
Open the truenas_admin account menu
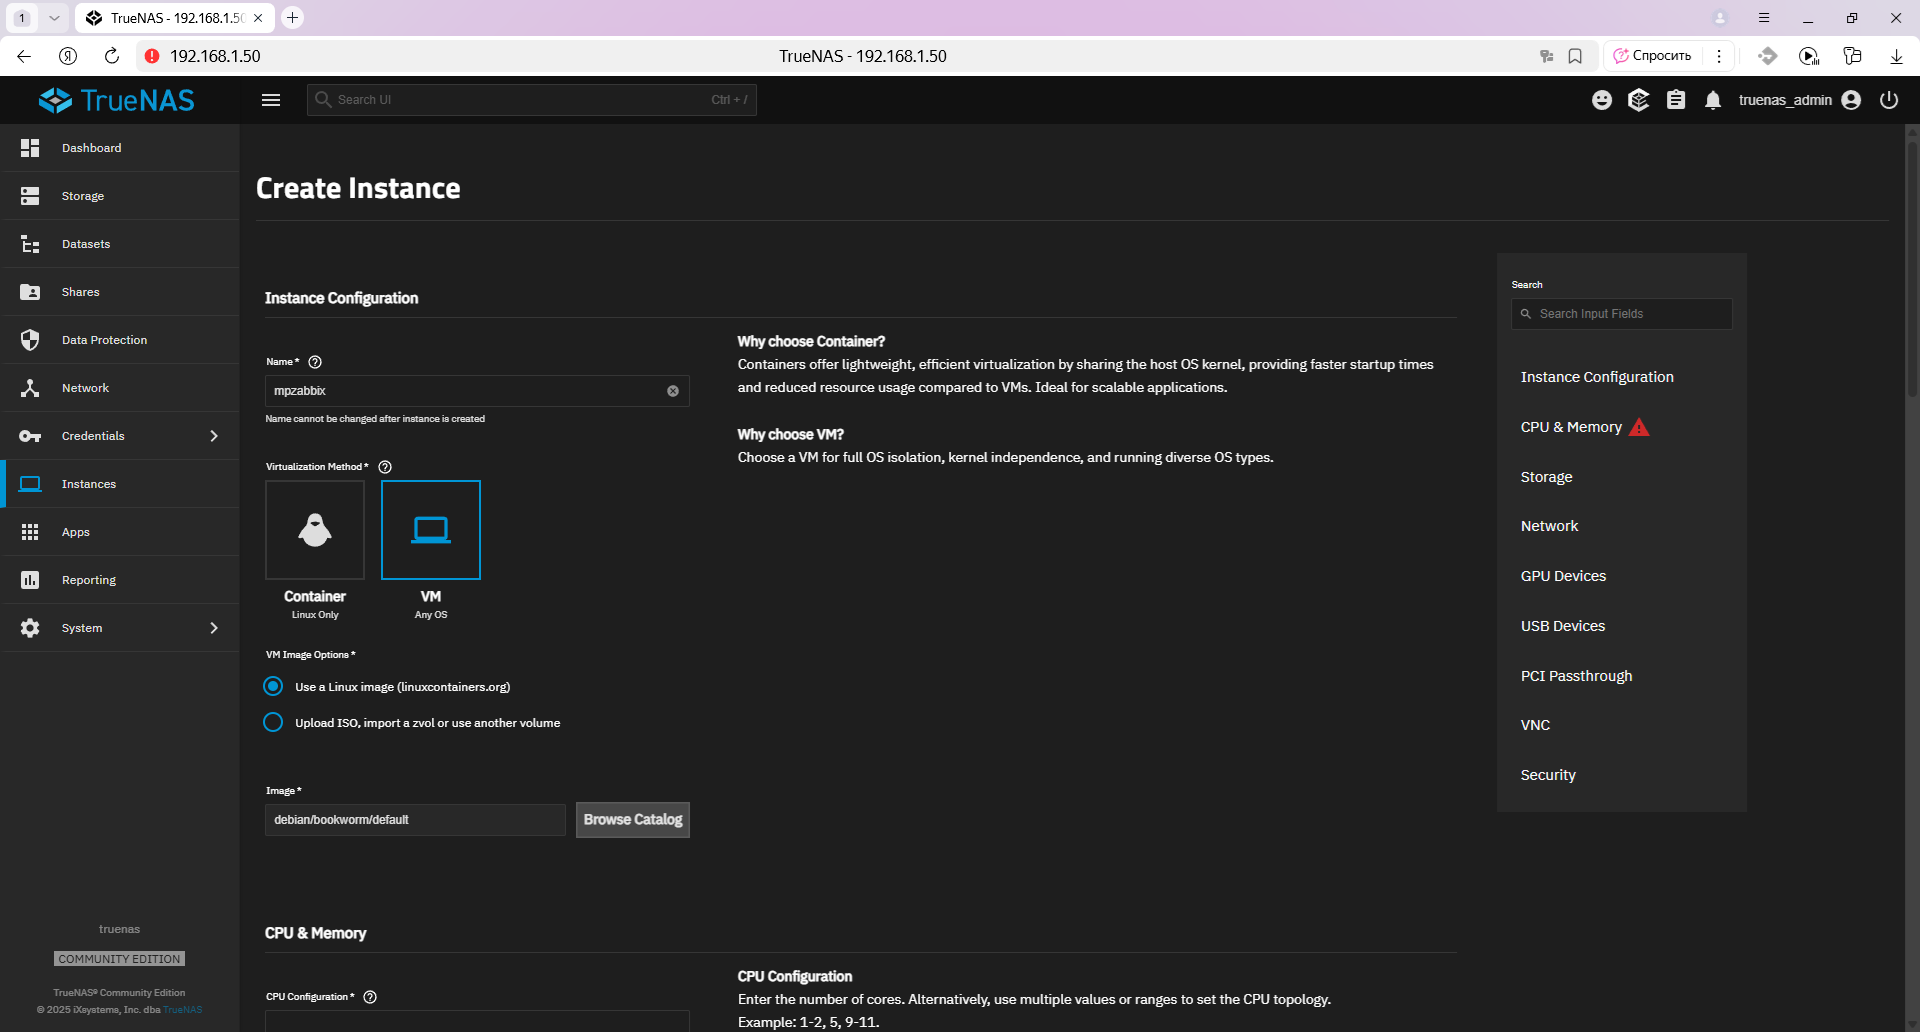1799,100
